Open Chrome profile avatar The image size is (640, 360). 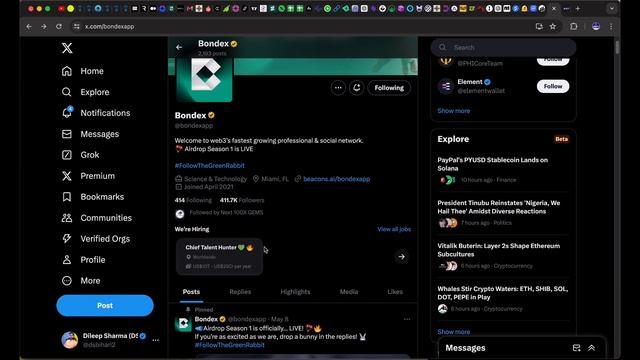click(596, 27)
